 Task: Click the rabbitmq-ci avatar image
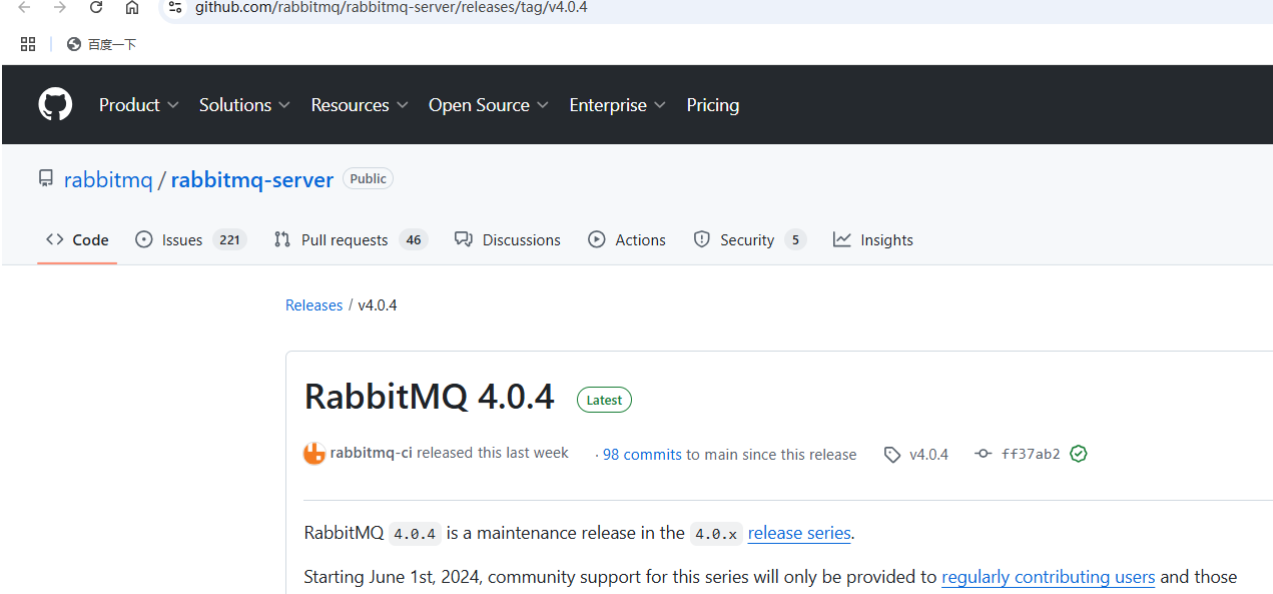[314, 453]
